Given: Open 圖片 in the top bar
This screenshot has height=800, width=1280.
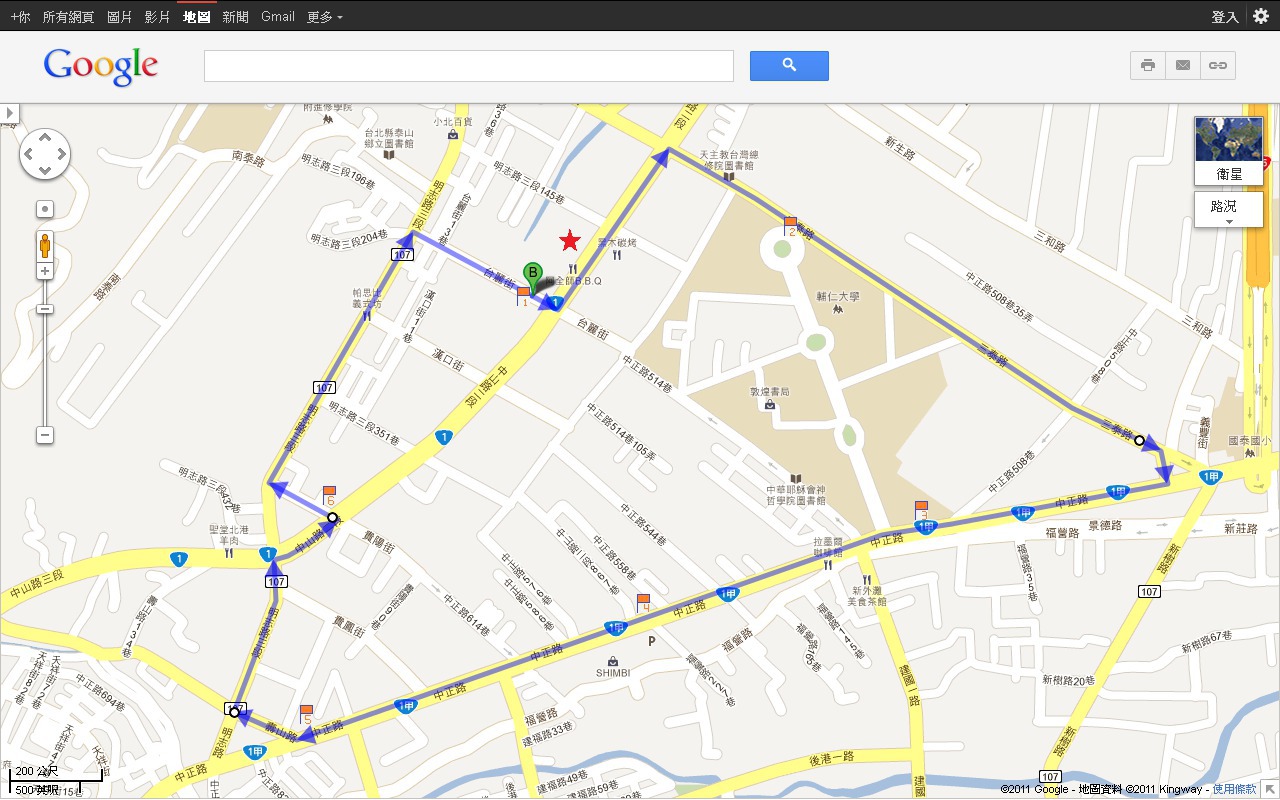Looking at the screenshot, I should (x=119, y=16).
